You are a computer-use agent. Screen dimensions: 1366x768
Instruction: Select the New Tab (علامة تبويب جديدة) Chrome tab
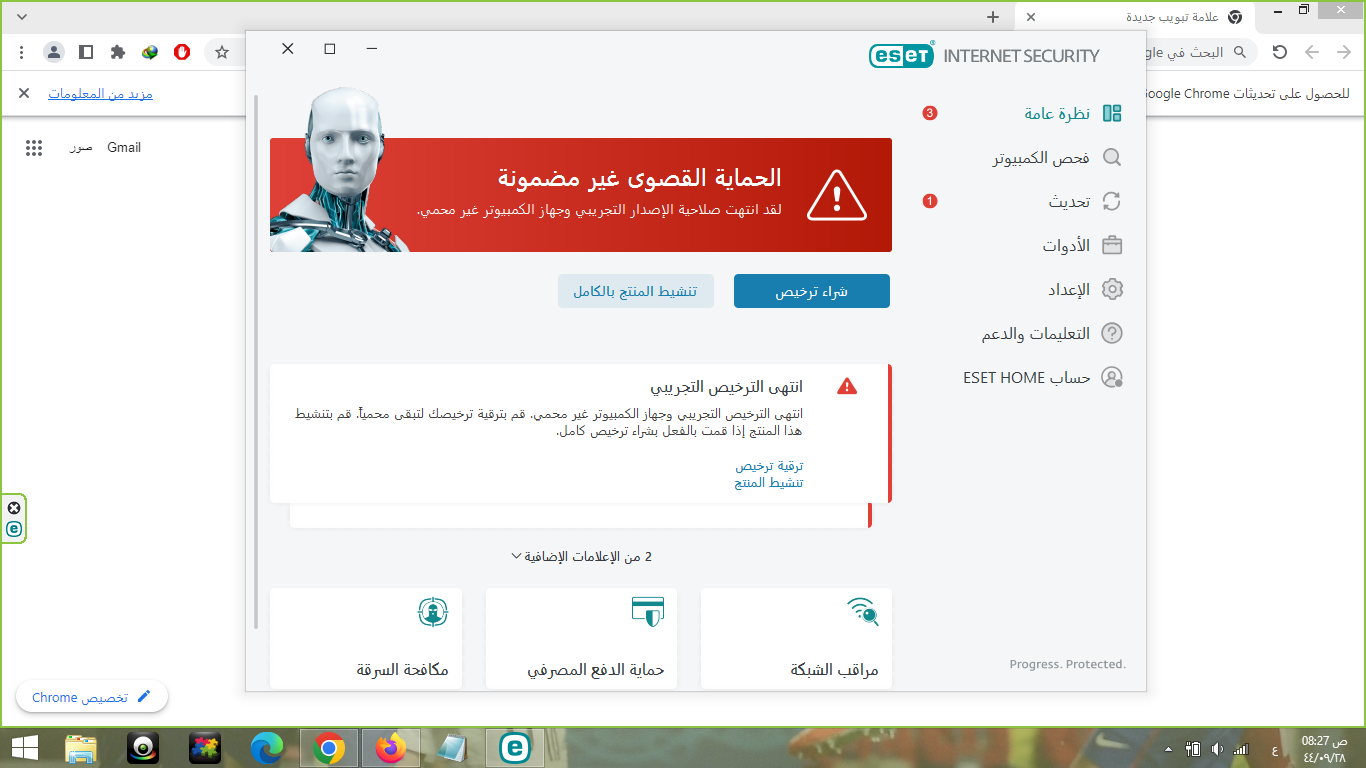(x=1136, y=17)
